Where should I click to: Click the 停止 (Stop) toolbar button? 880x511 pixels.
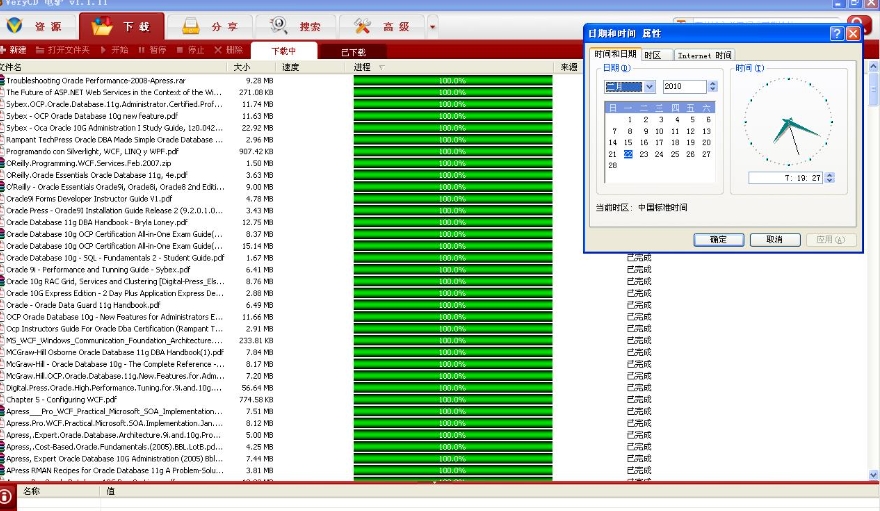click(190, 50)
